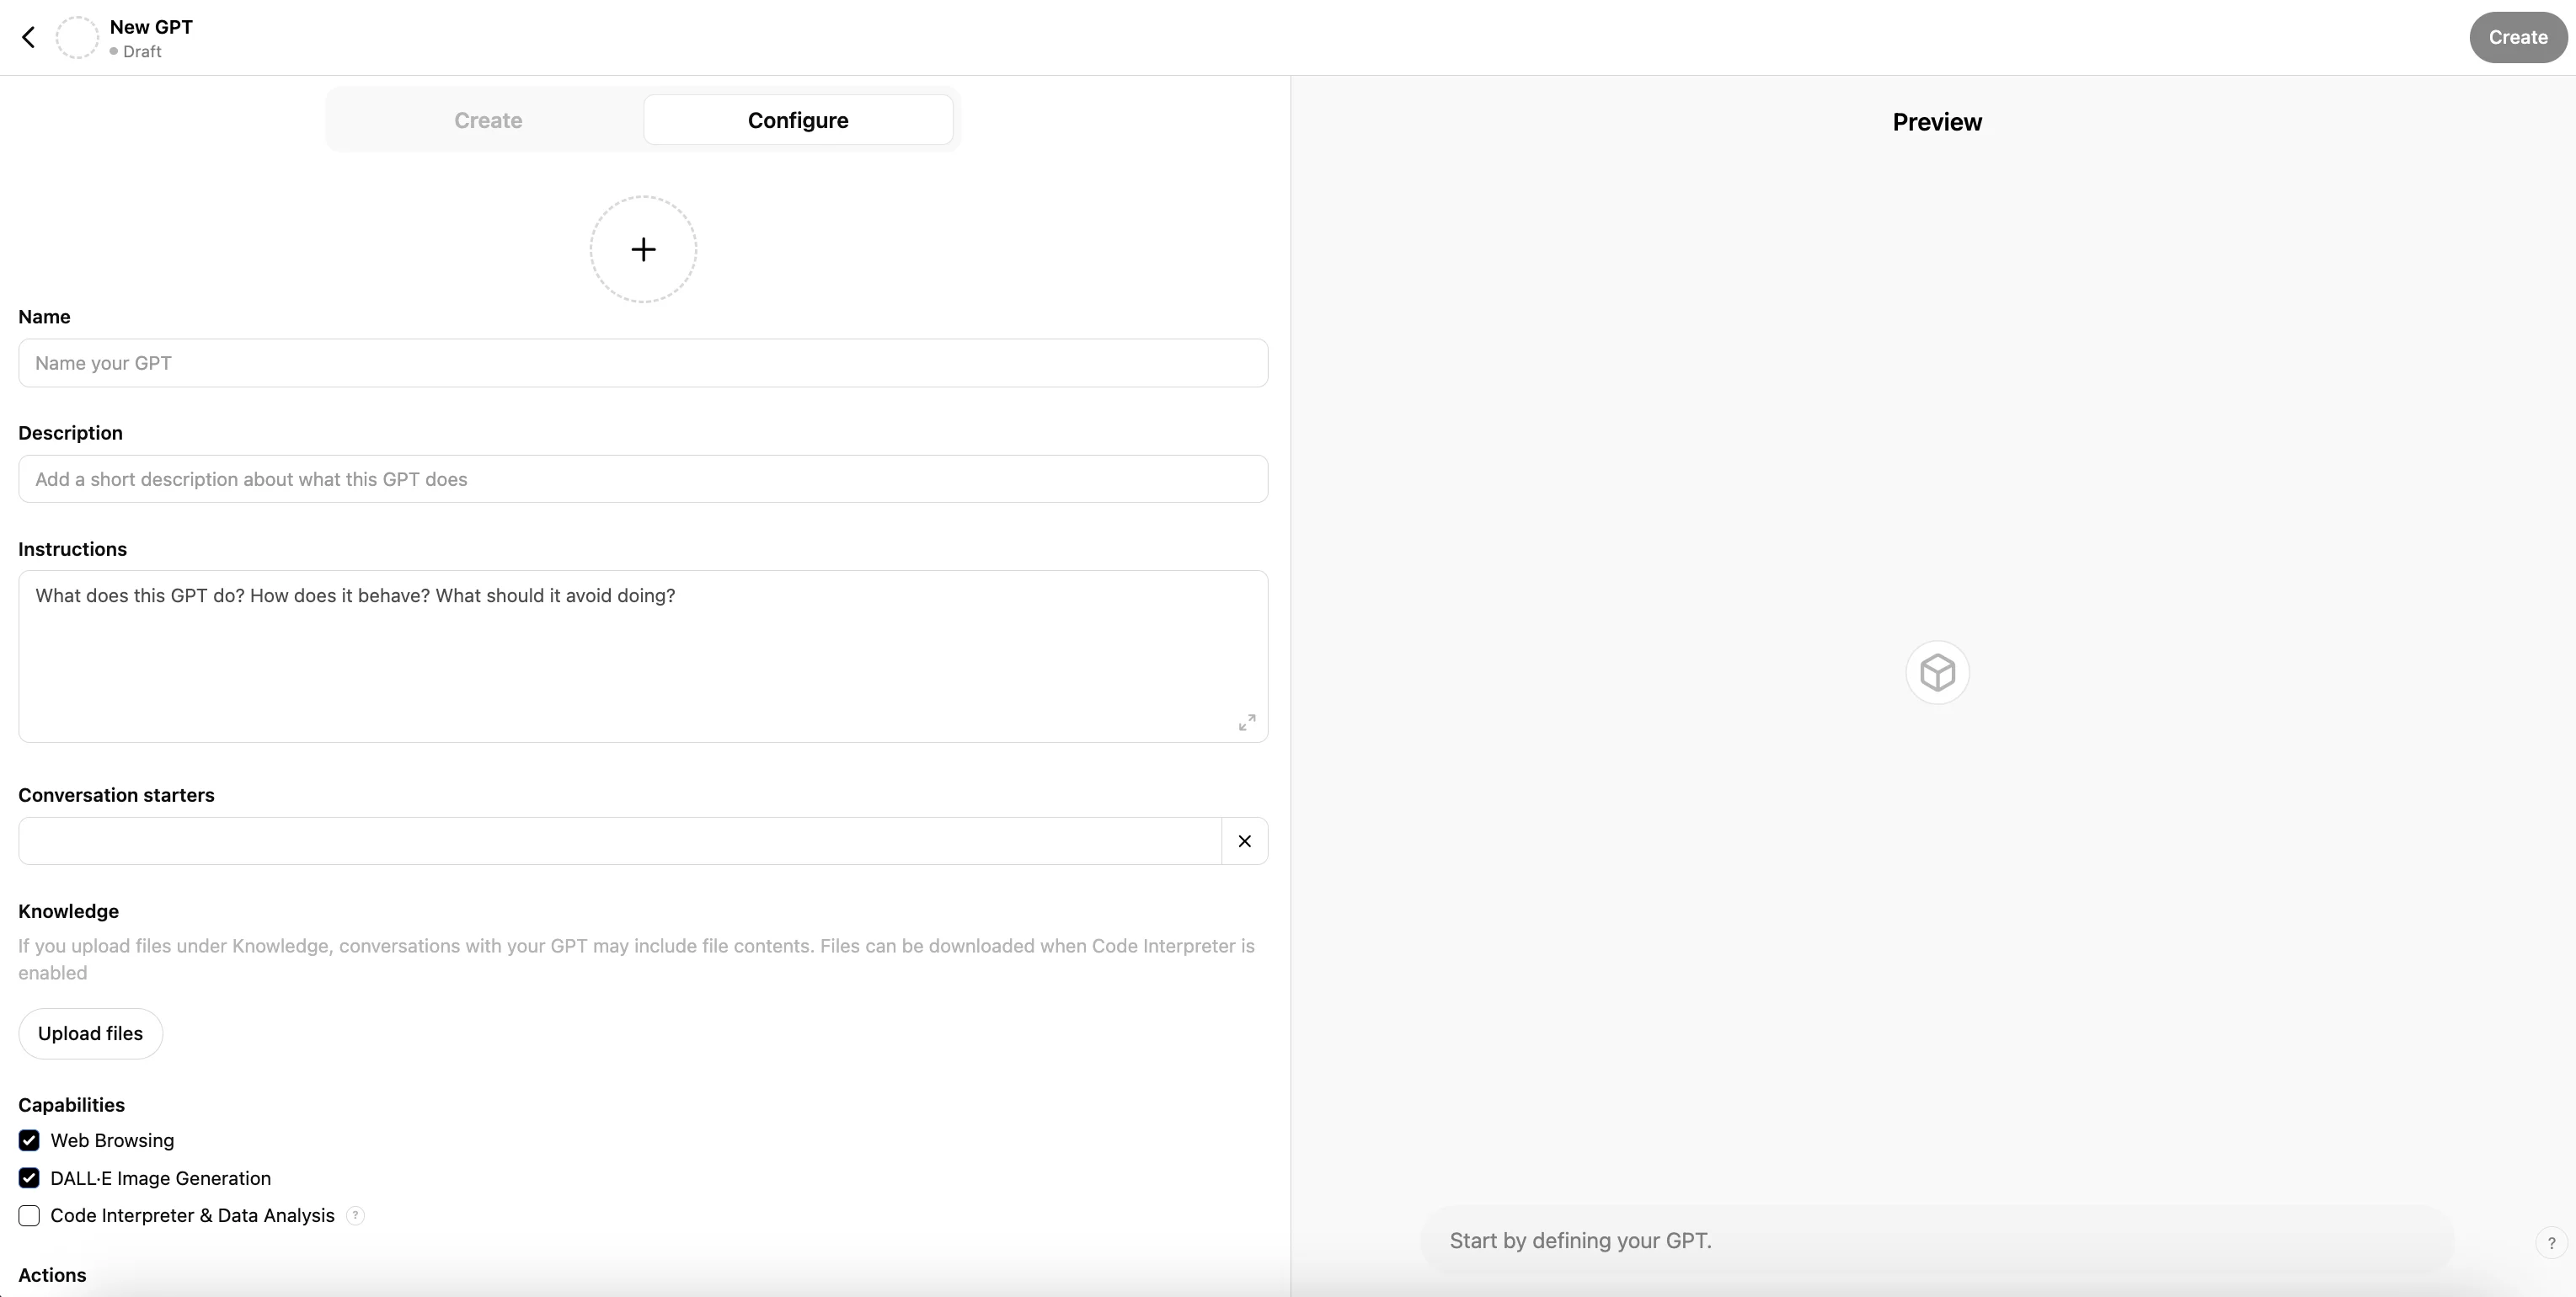
Task: Select the Configure tab
Action: (798, 120)
